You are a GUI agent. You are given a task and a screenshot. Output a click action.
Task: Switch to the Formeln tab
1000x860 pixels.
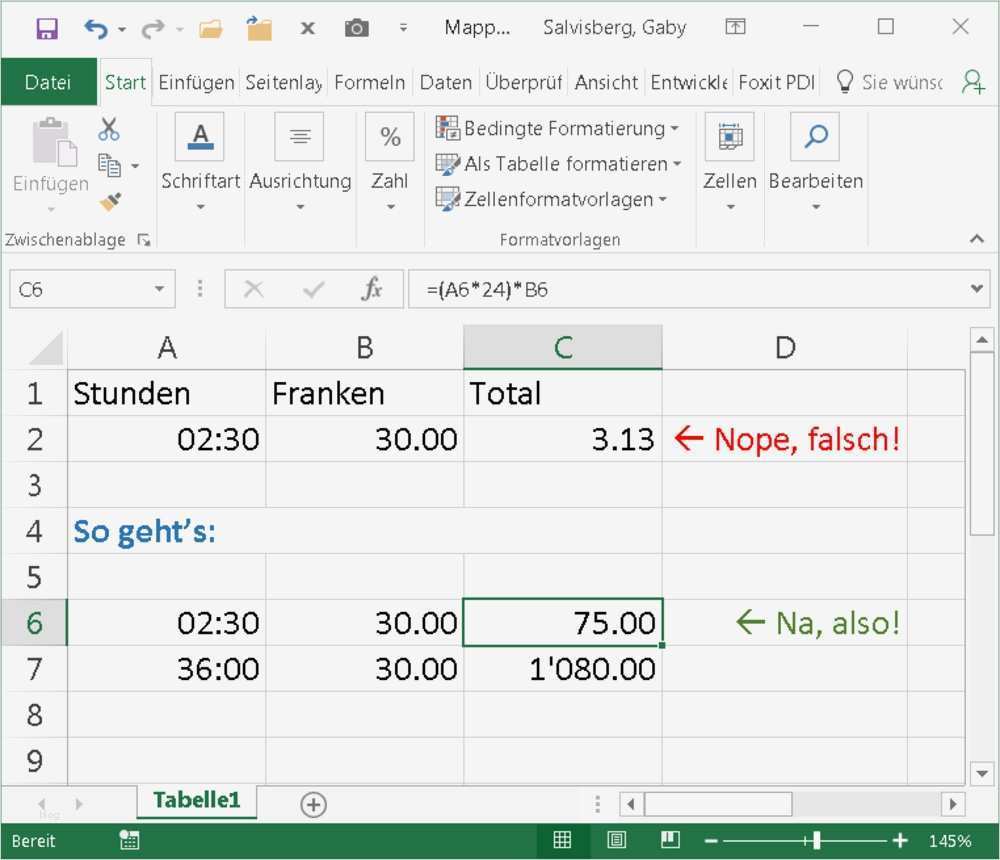369,82
